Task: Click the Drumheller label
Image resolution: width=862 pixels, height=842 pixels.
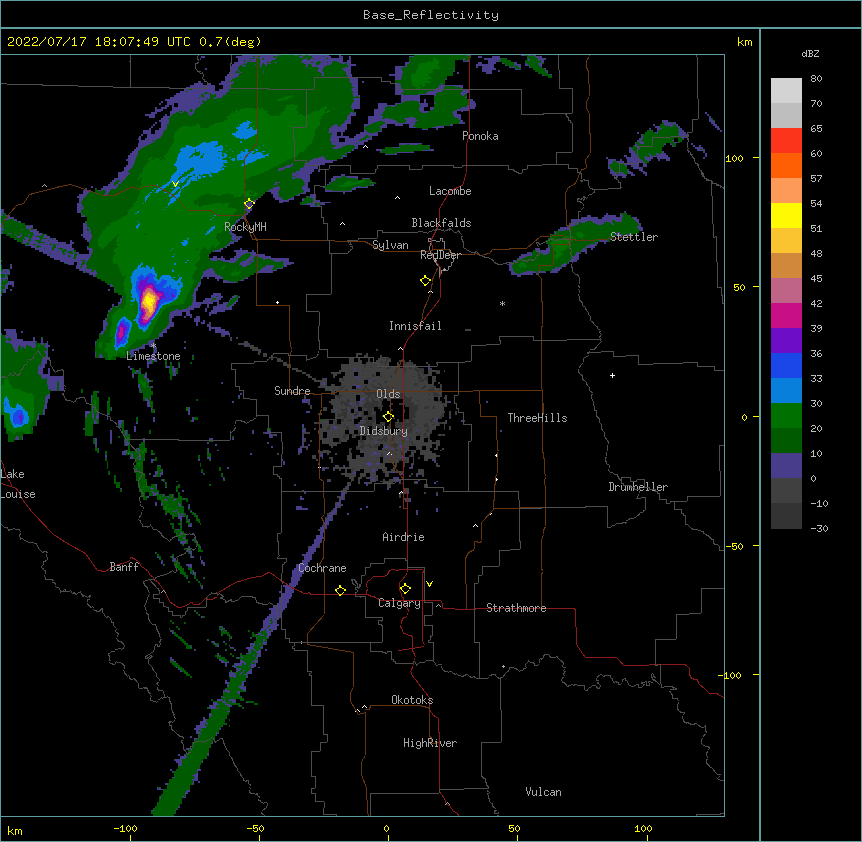Action: pyautogui.click(x=638, y=487)
